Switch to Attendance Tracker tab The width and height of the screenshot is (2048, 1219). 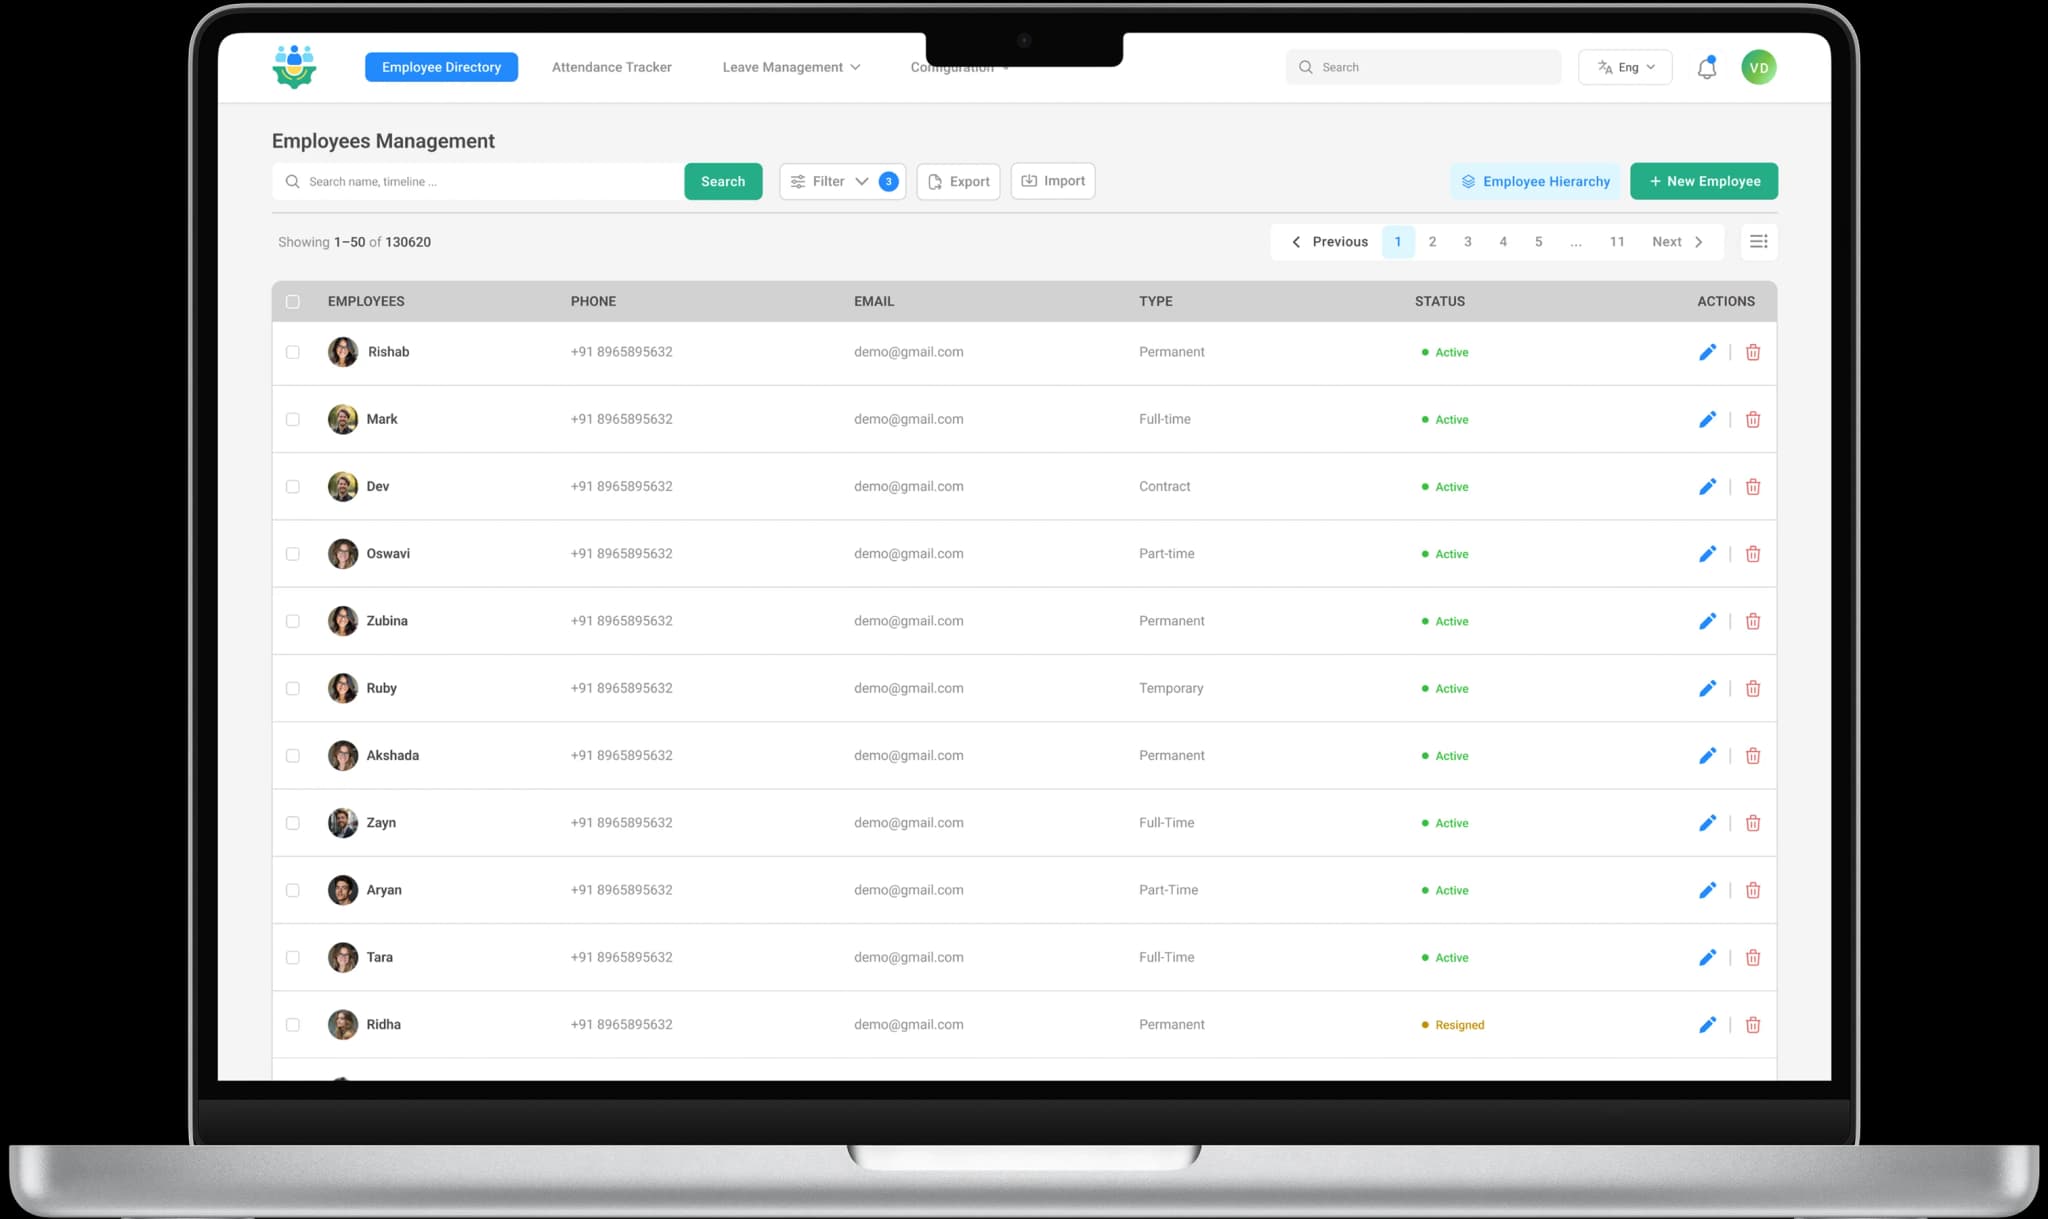pyautogui.click(x=611, y=67)
